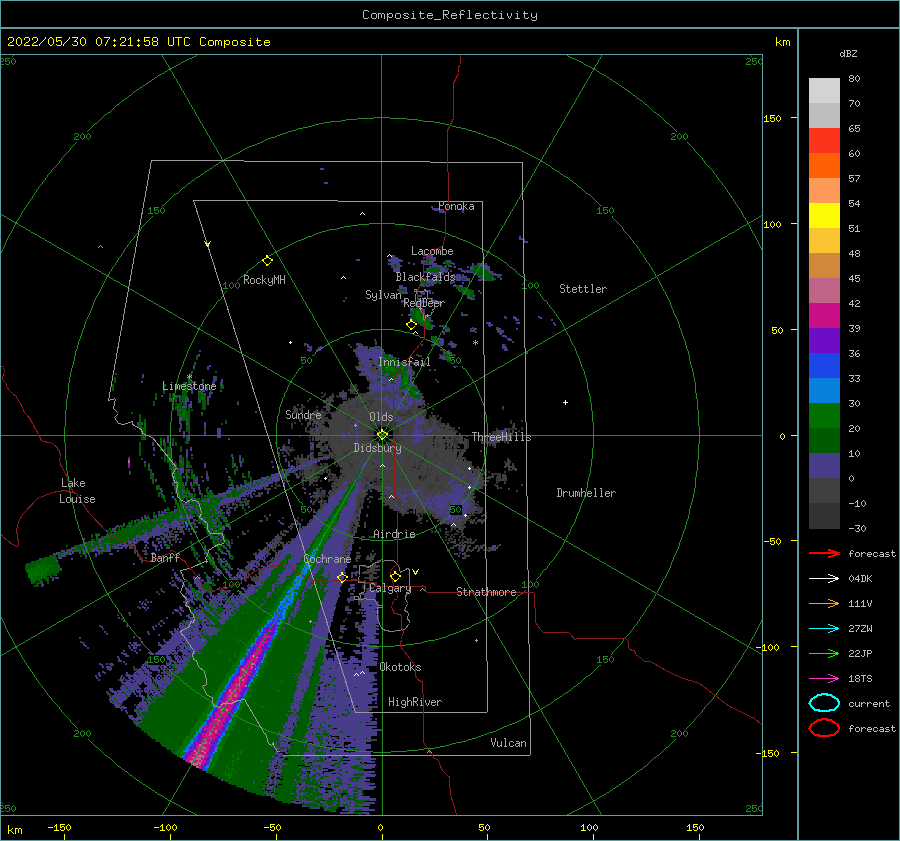Click the Airdrie label
Image resolution: width=900 pixels, height=841 pixels.
[394, 534]
